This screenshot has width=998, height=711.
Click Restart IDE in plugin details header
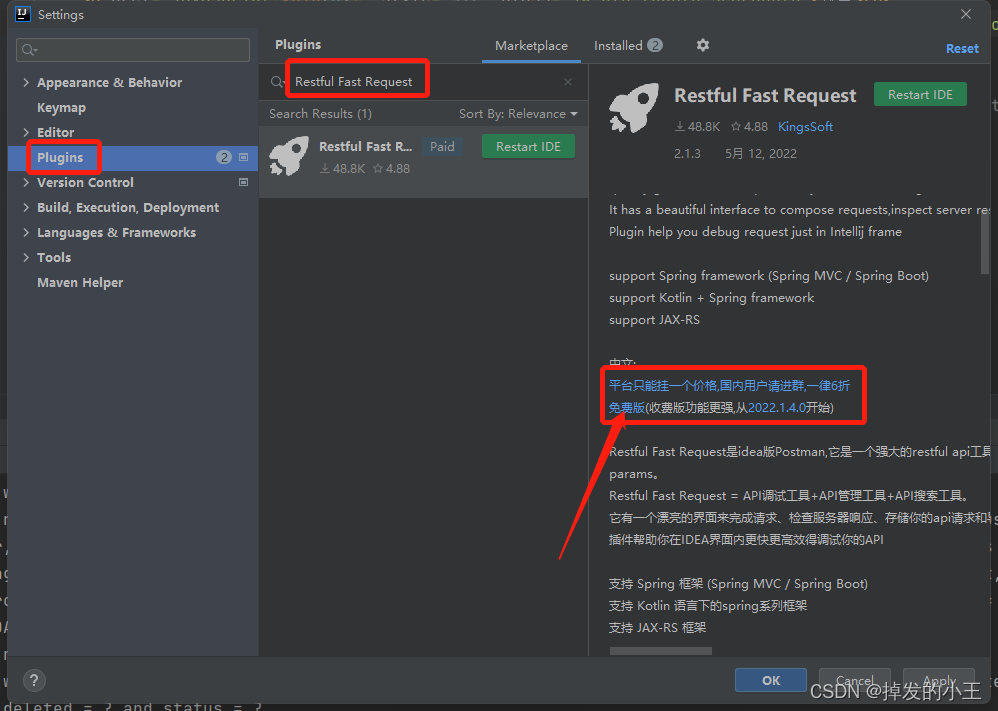(920, 95)
